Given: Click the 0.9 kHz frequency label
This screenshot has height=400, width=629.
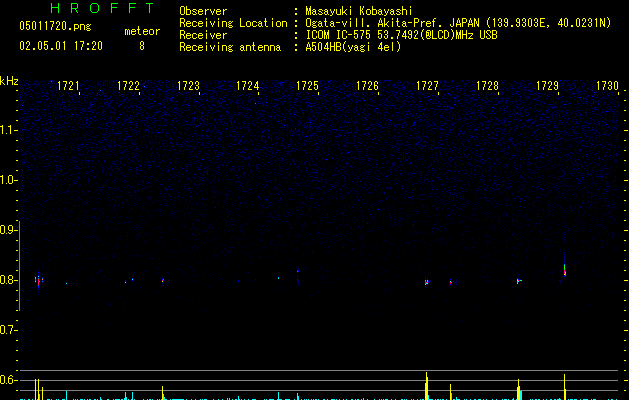Looking at the screenshot, I should 8,229.
